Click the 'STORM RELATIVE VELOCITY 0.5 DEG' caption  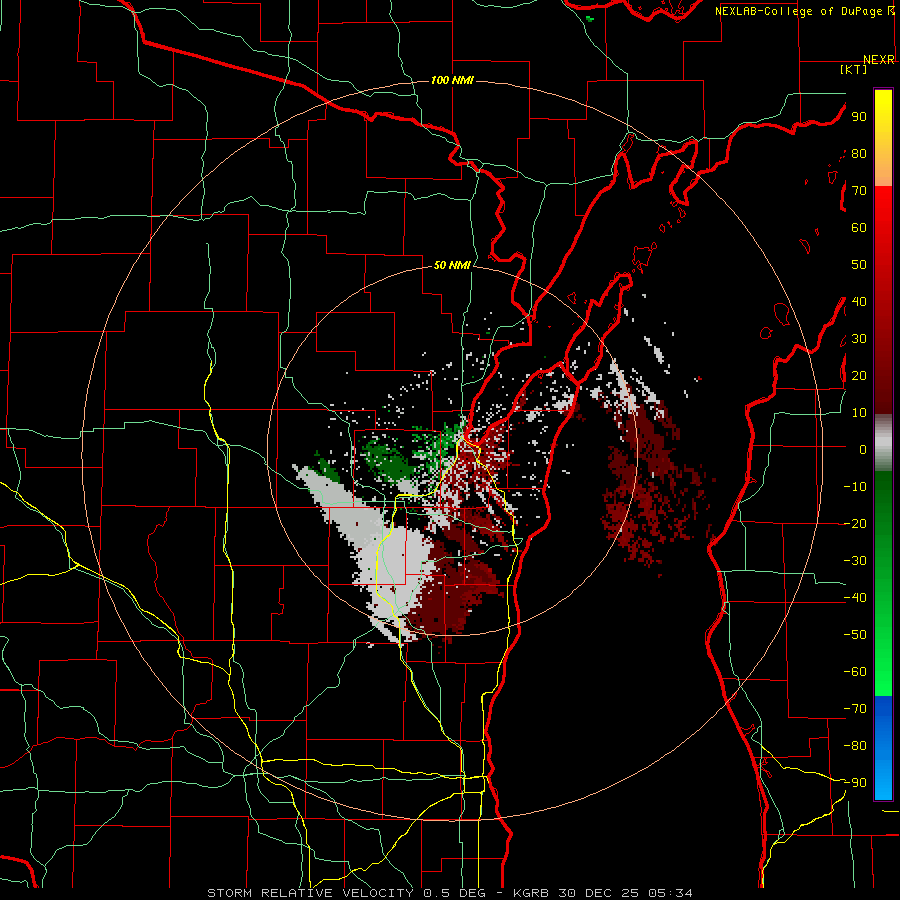coord(346,893)
